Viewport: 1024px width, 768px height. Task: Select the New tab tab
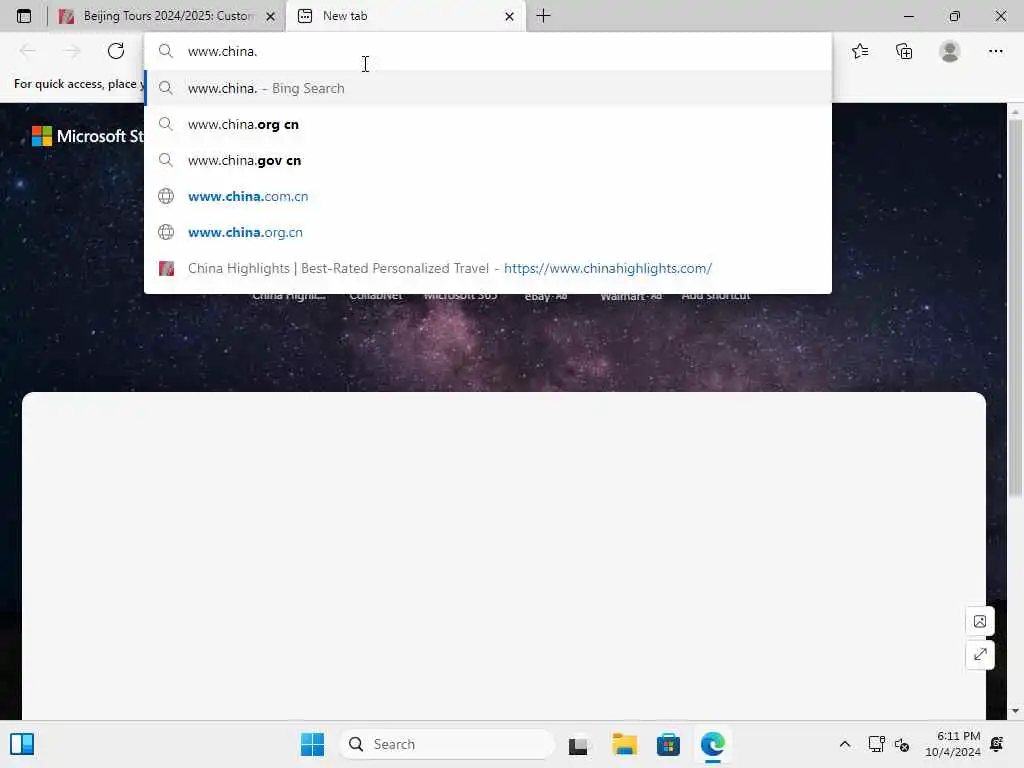click(404, 16)
